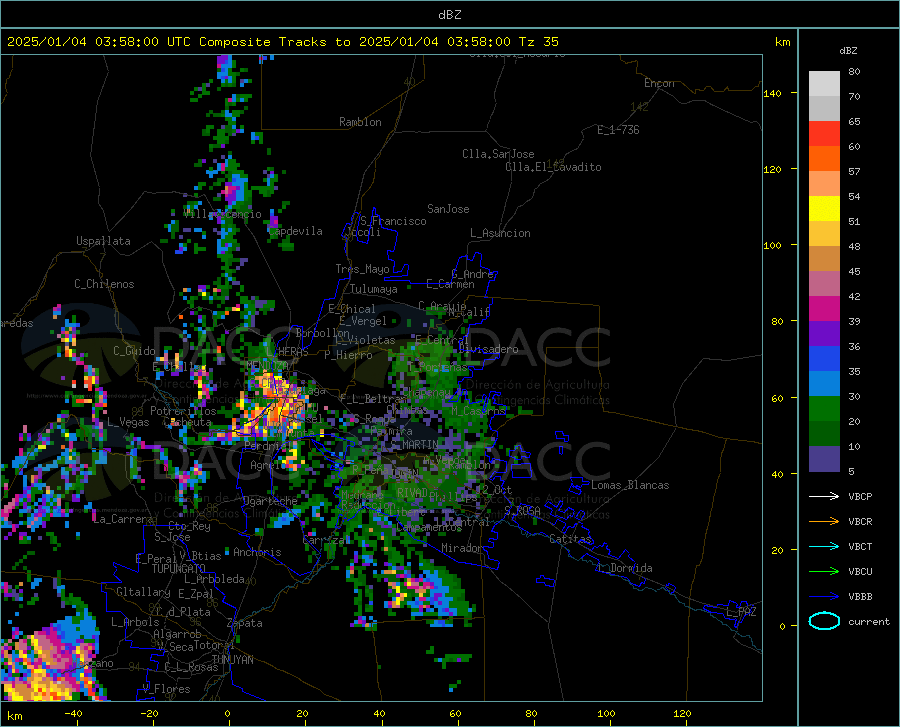The width and height of the screenshot is (900, 727).
Task: Click the Potrerillos label
Action: [x=183, y=411]
